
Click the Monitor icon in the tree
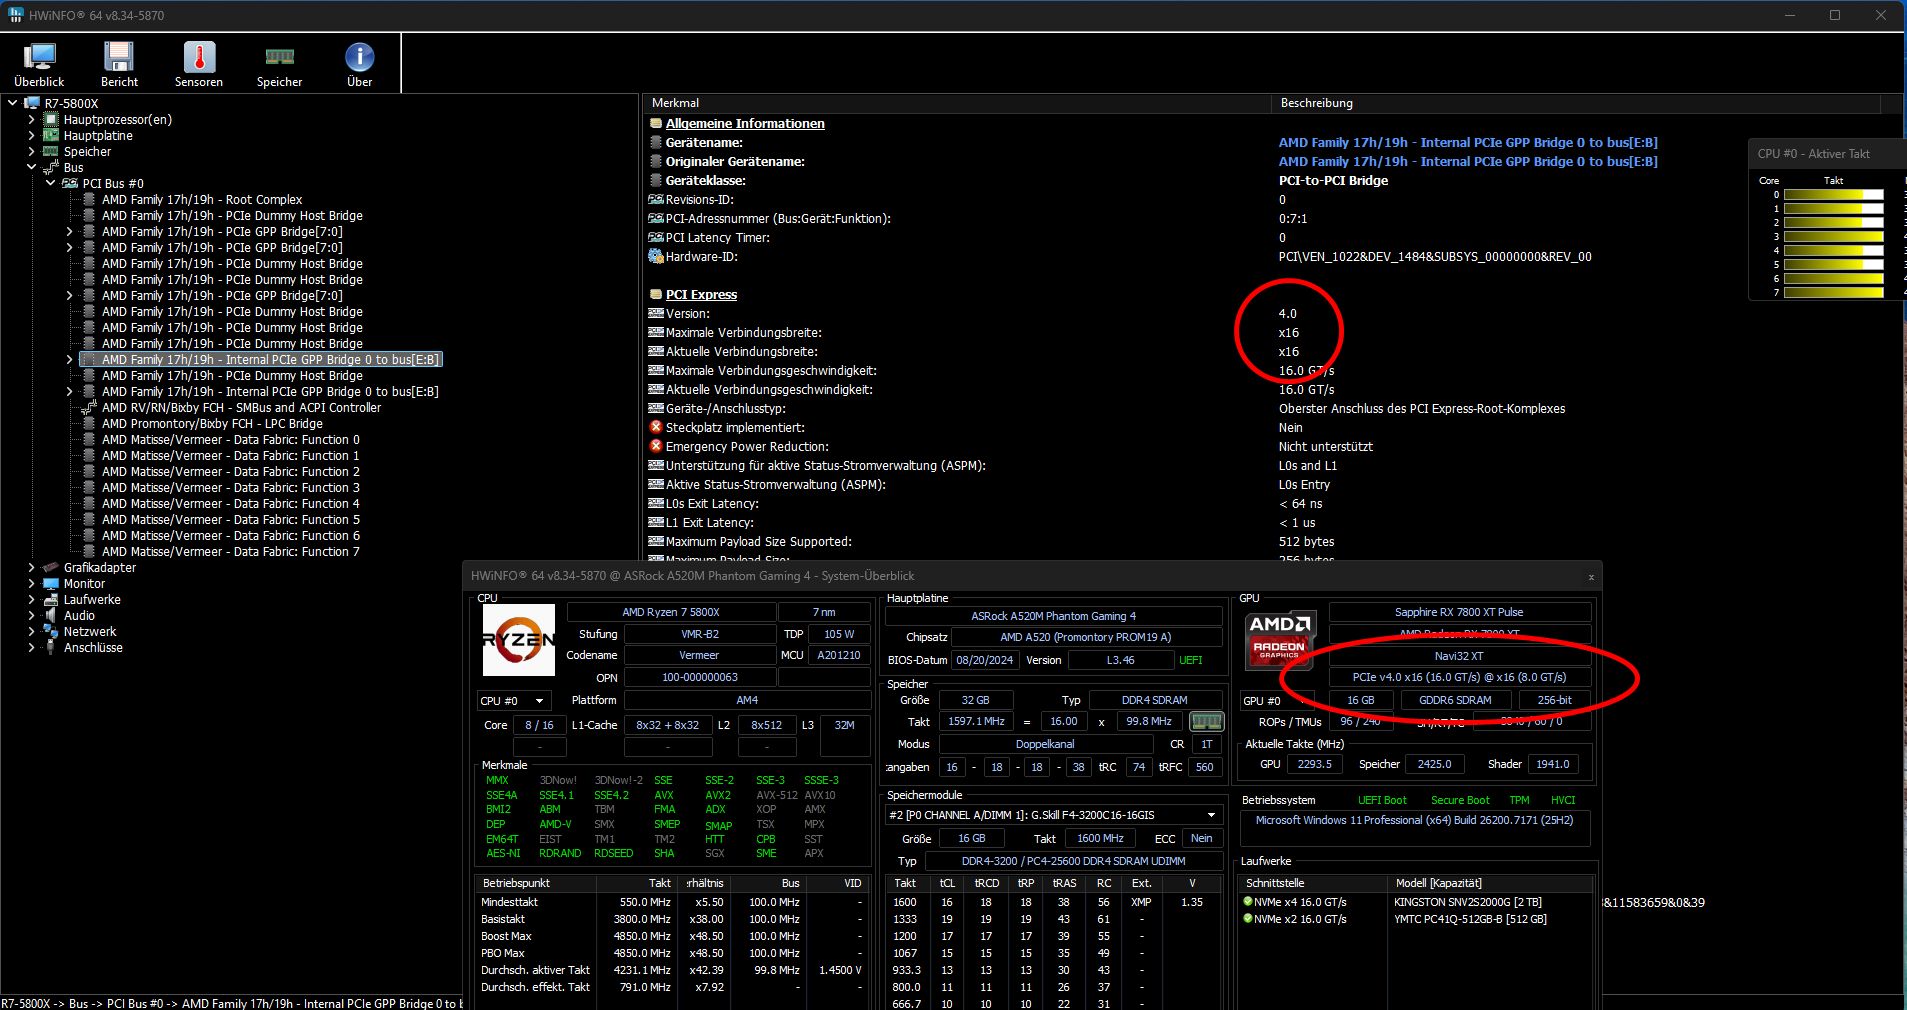click(x=51, y=583)
